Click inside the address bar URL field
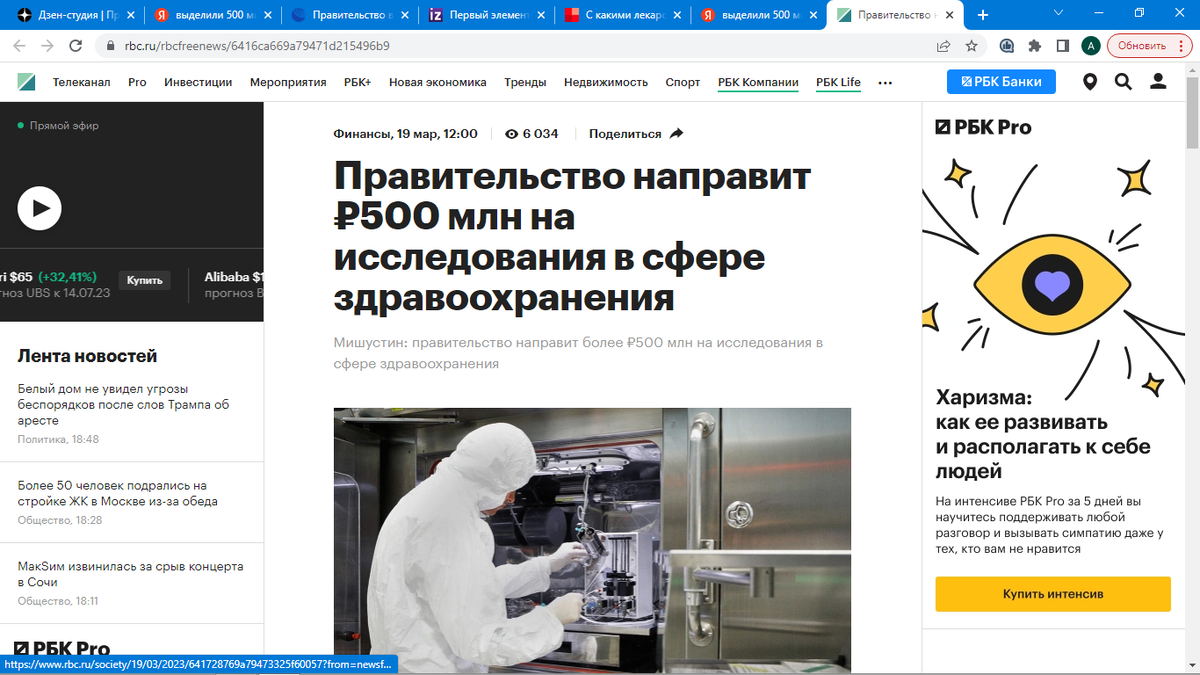The width and height of the screenshot is (1200, 675). pyautogui.click(x=300, y=46)
